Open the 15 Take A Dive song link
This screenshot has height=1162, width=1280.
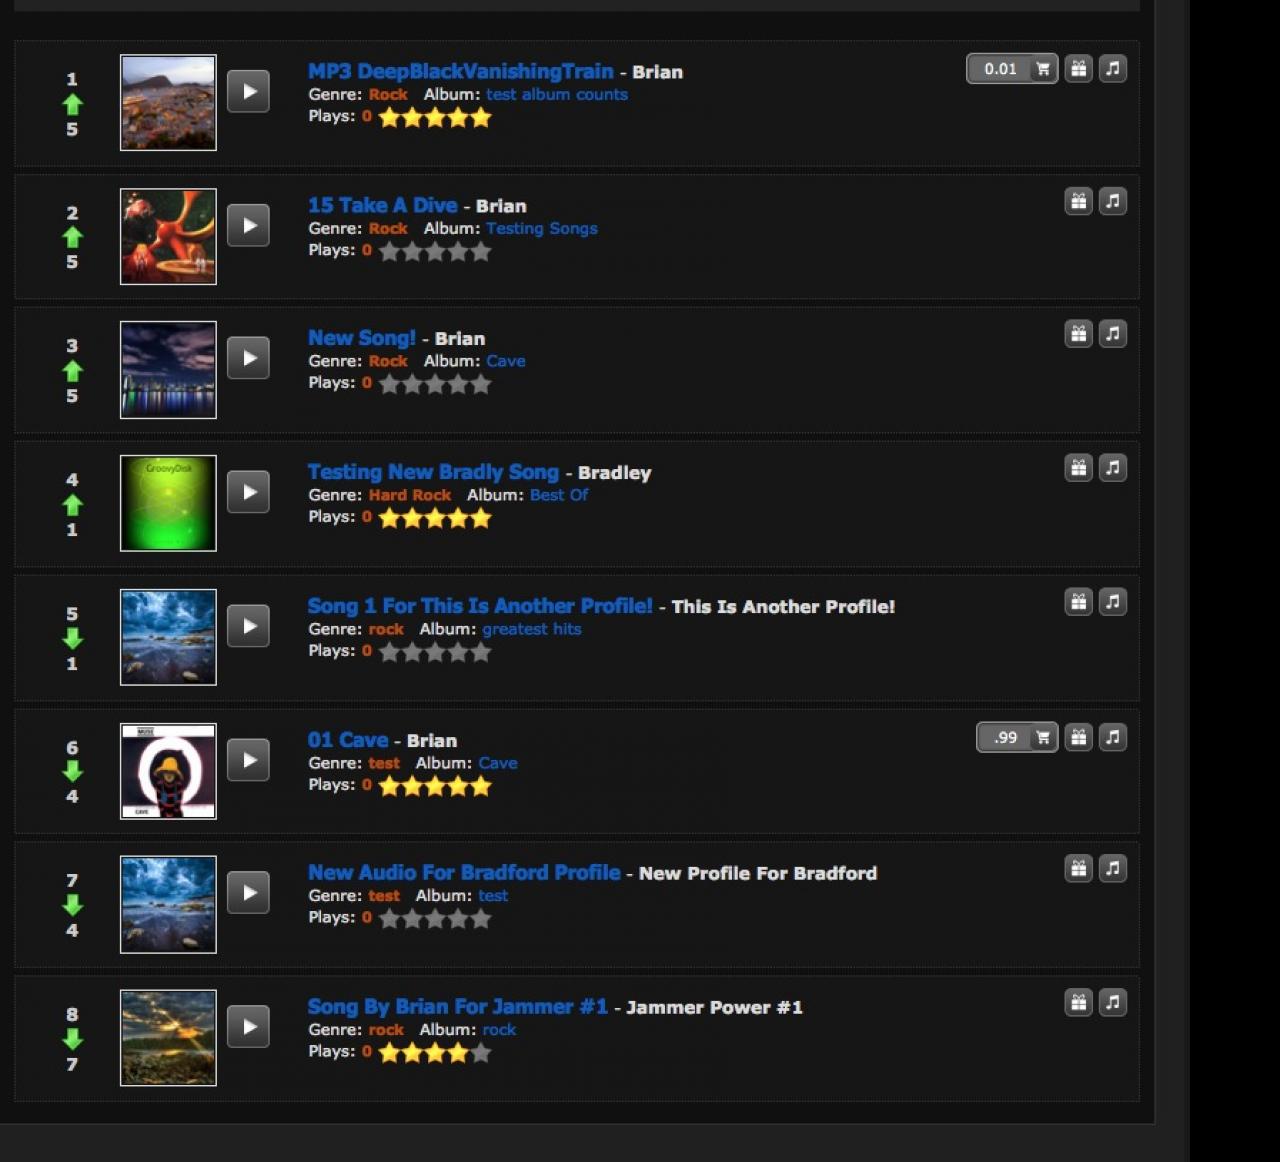point(383,205)
